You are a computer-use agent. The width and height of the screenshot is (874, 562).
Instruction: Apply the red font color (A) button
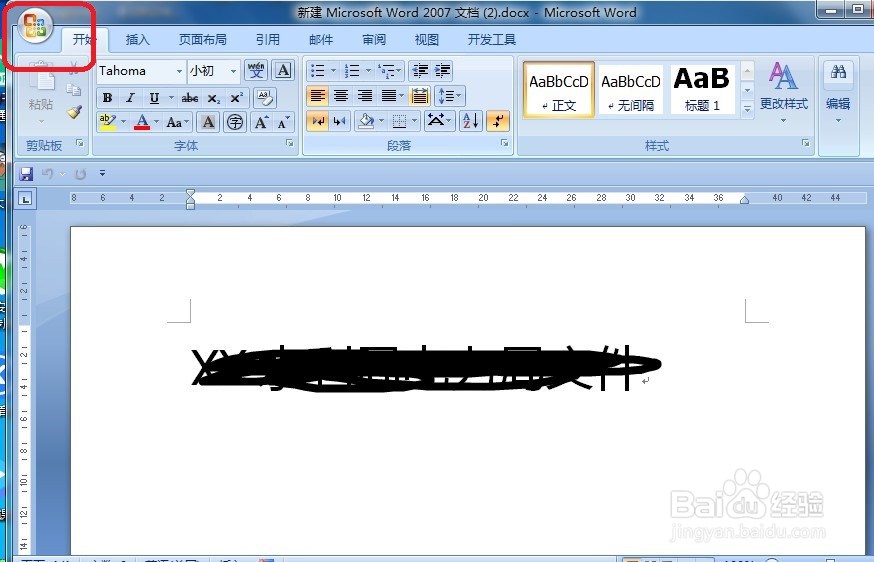(142, 122)
